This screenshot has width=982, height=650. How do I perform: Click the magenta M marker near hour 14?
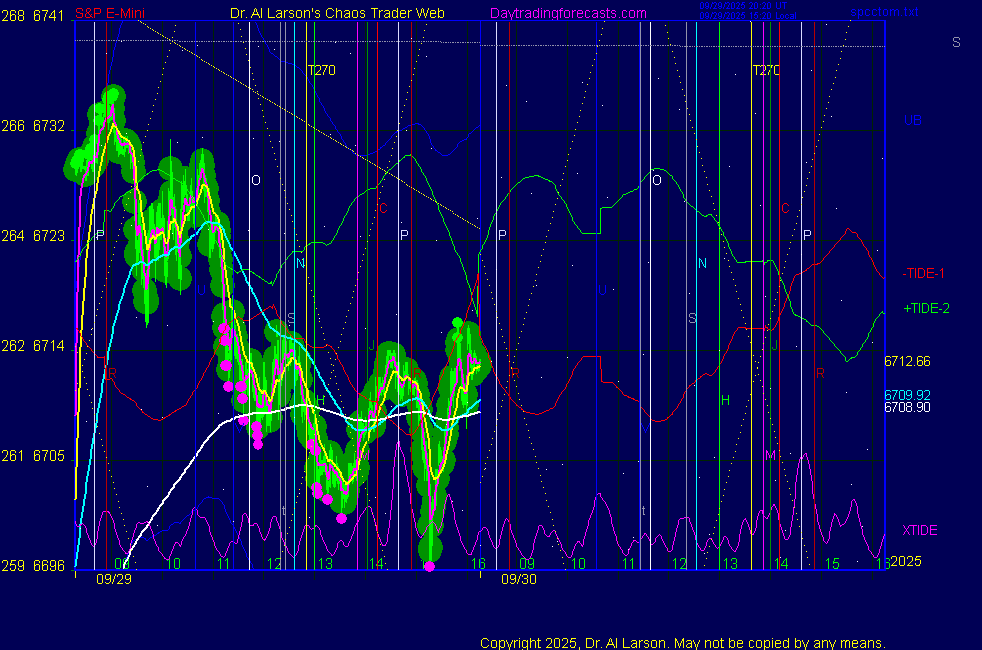point(769,455)
